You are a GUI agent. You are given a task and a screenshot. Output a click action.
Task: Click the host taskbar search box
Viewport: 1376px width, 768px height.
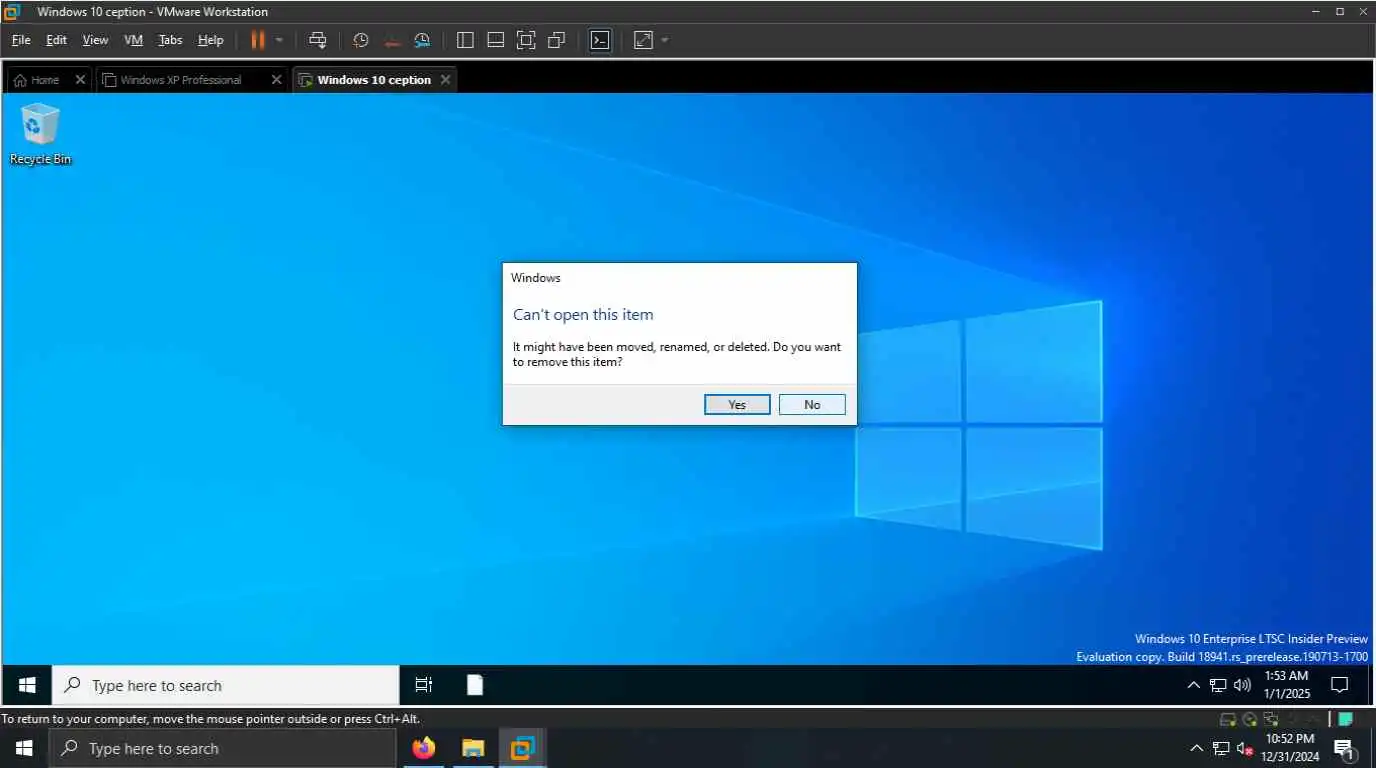[x=222, y=748]
